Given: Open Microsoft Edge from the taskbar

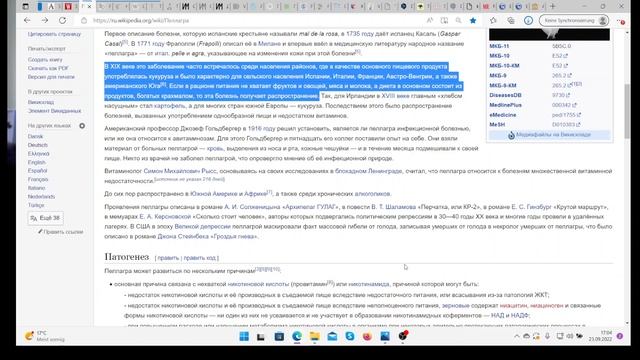Looking at the screenshot, I should (297, 336).
